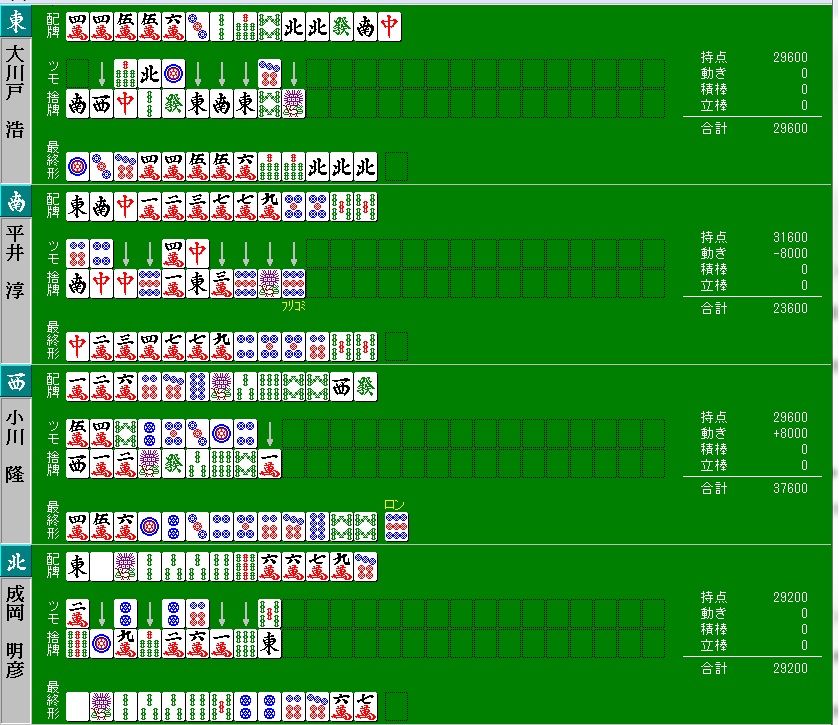
Task: Select the blank 白 tile in North's 配牌 row
Action: tap(101, 567)
